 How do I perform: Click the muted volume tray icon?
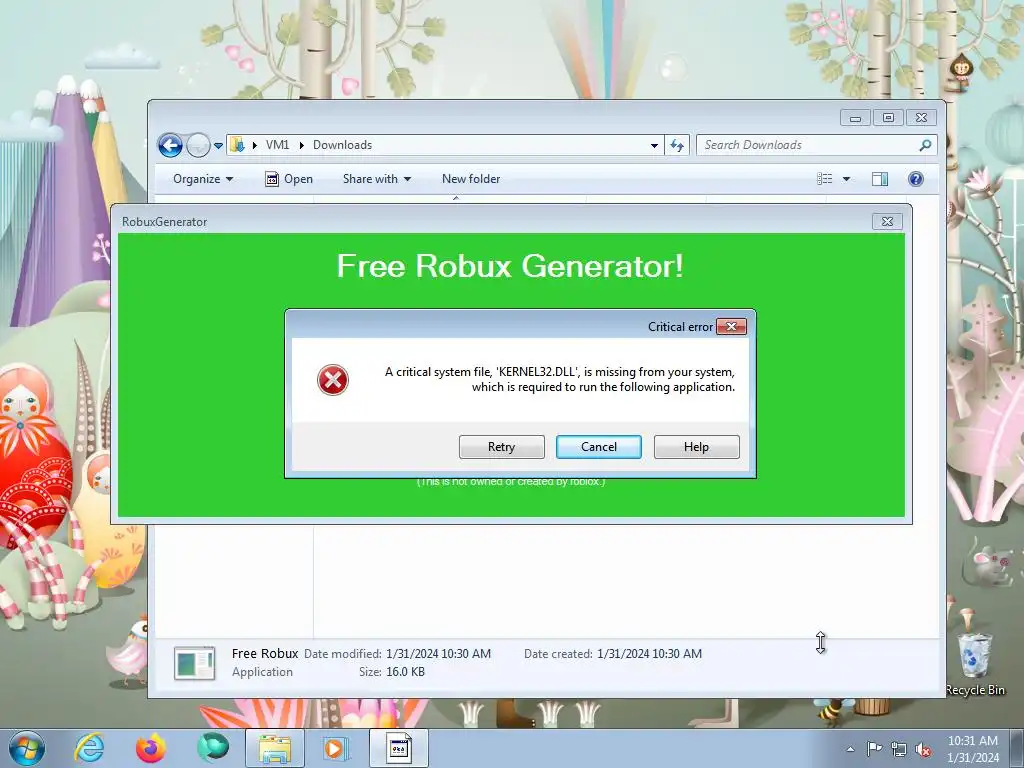923,749
